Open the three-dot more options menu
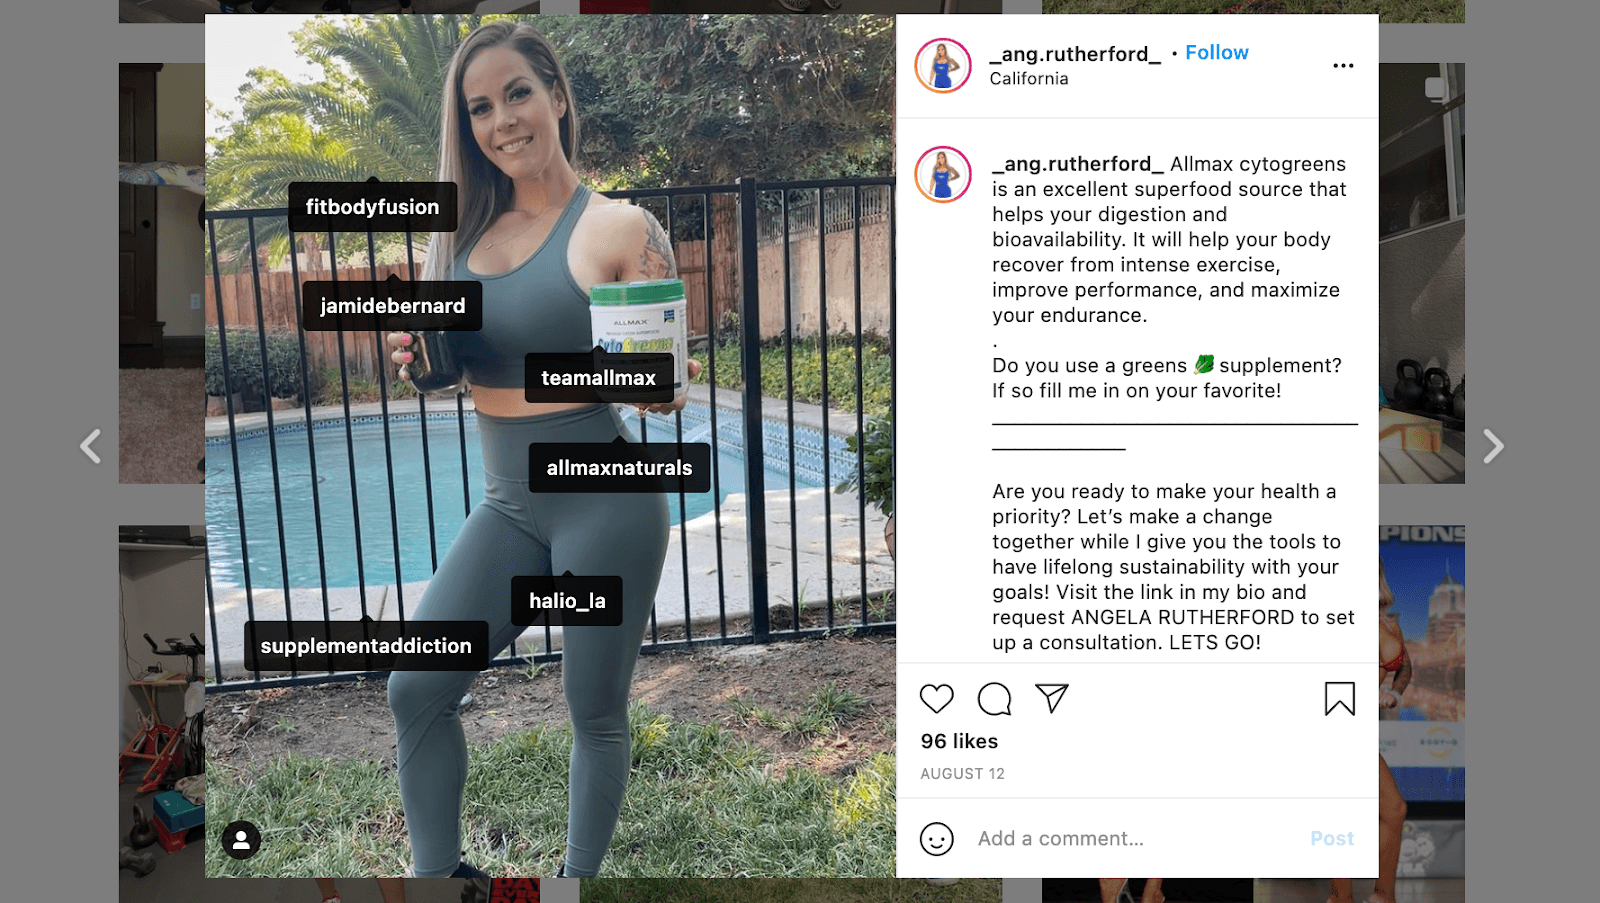 (1343, 66)
